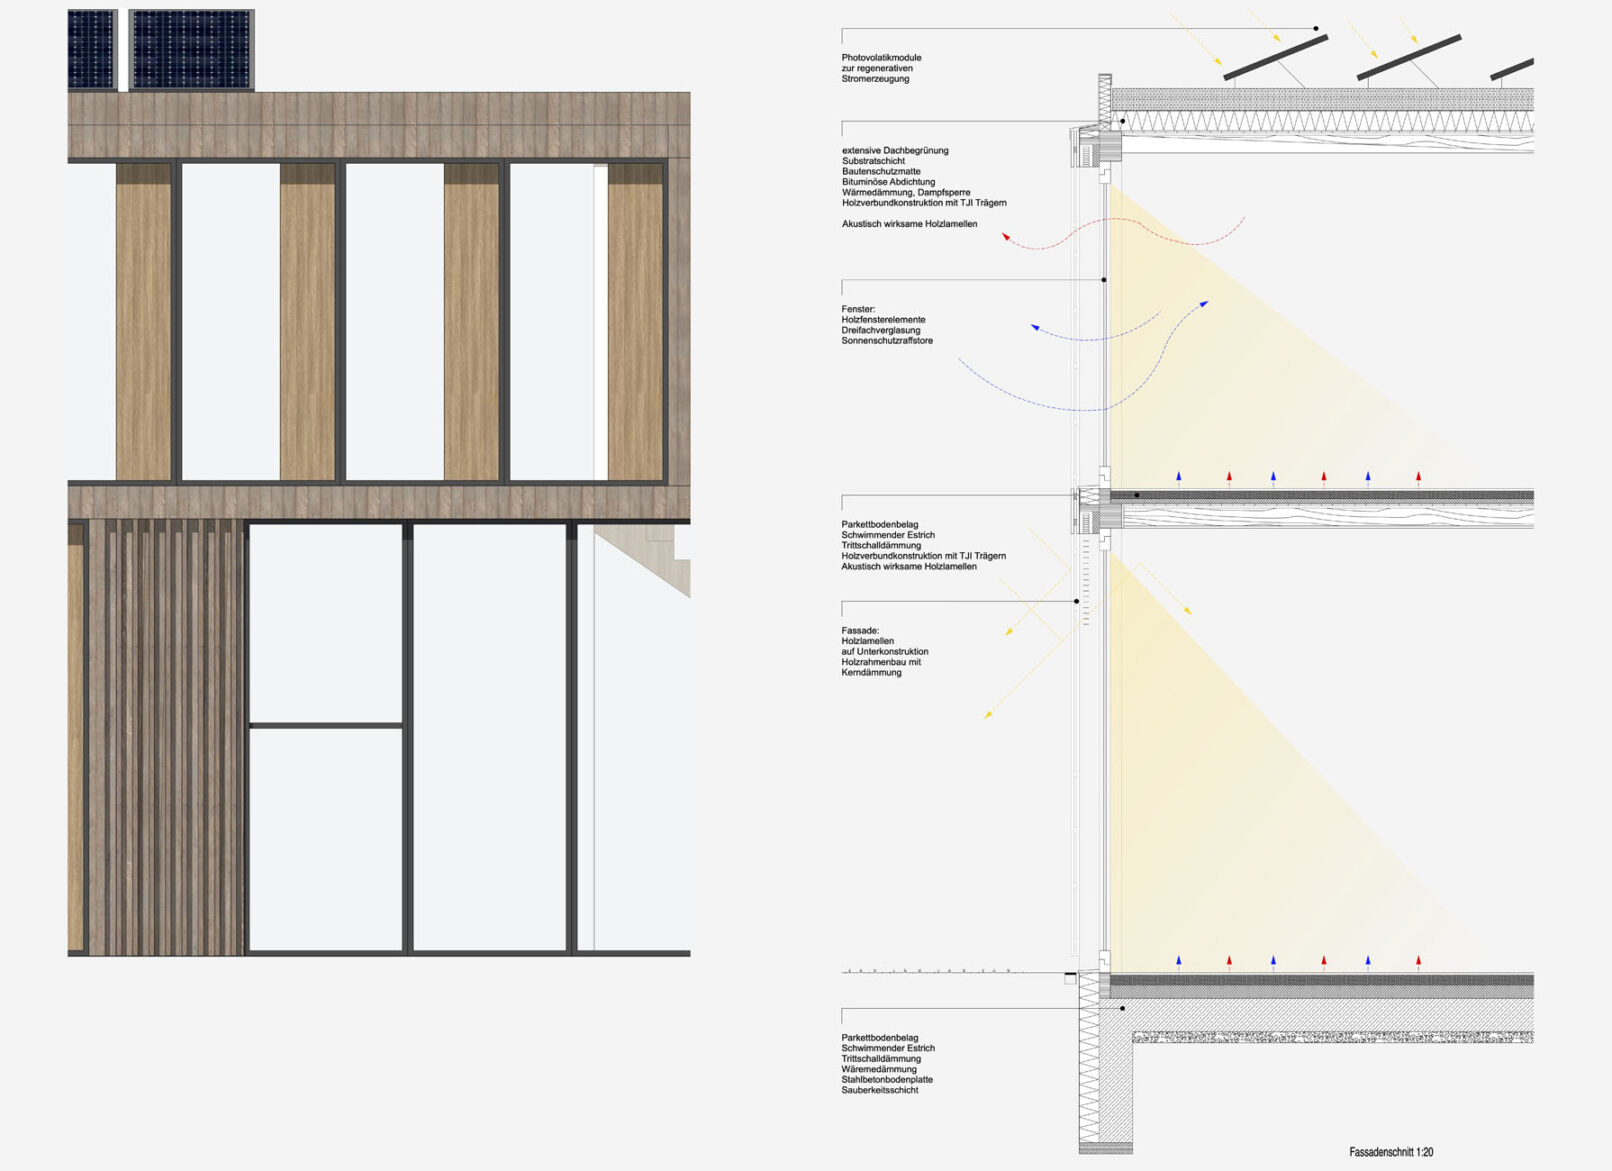This screenshot has width=1612, height=1171.
Task: Click the 'Stahlbetonbodenplatte' label
Action: [886, 1080]
